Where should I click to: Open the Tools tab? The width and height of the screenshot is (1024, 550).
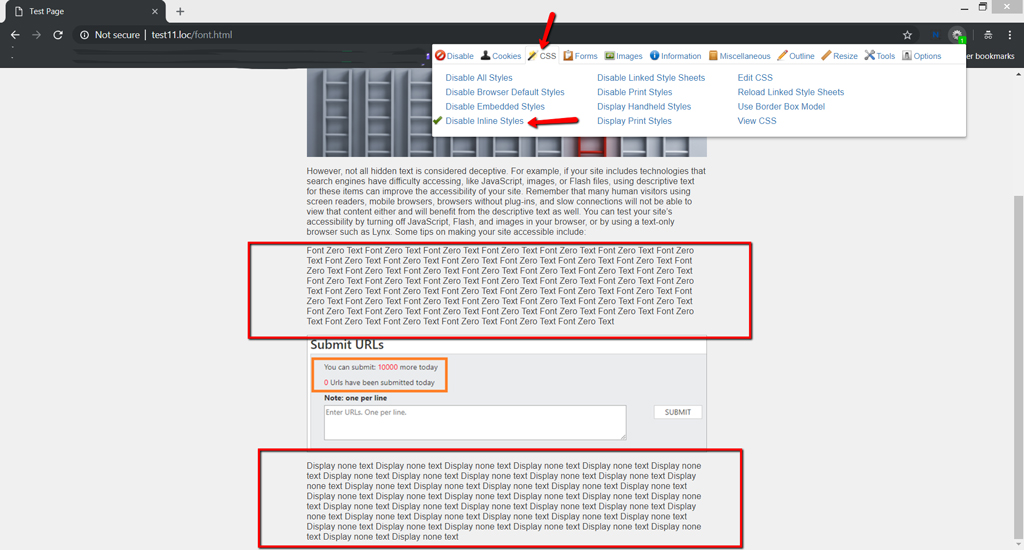point(880,56)
